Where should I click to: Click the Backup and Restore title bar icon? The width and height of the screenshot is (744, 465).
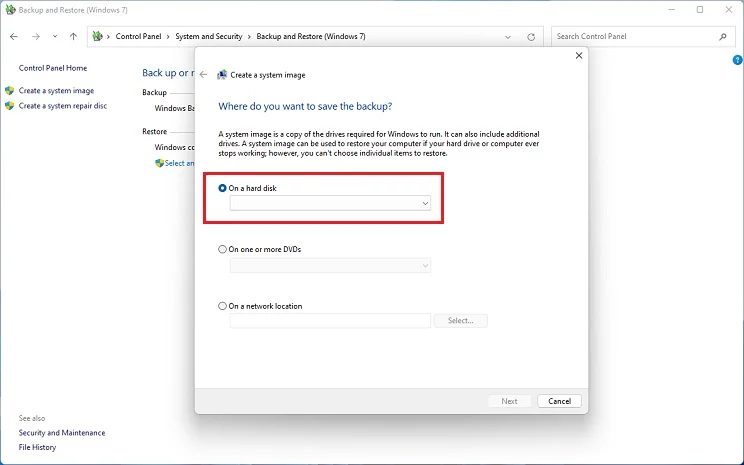click(10, 9)
